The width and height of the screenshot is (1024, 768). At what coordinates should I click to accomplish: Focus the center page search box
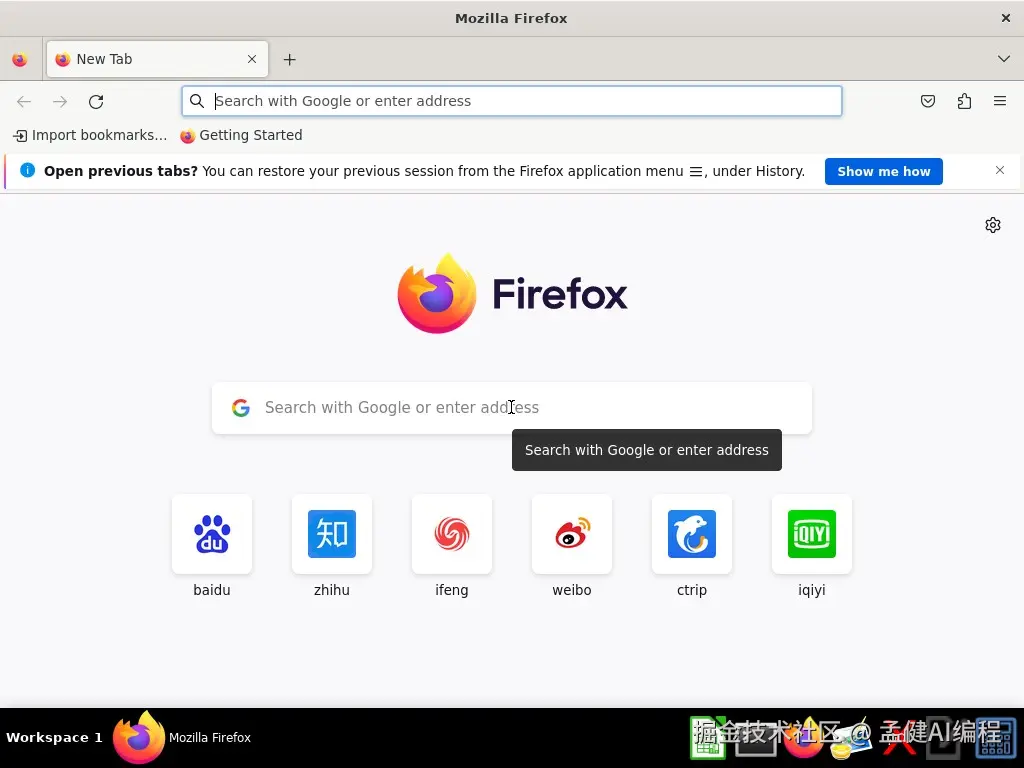[x=512, y=408]
